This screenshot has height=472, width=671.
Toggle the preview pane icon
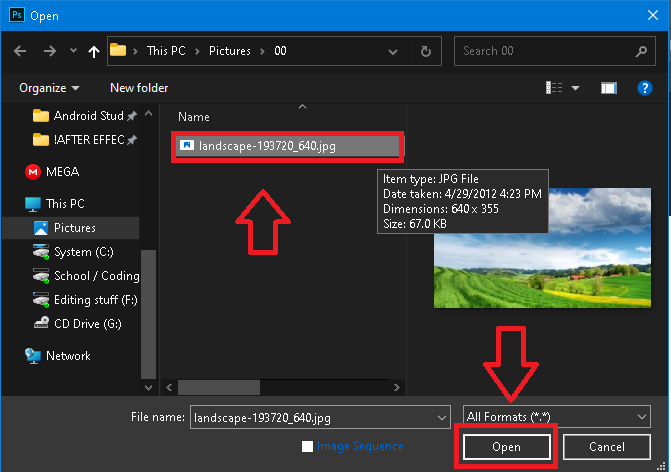(x=608, y=88)
